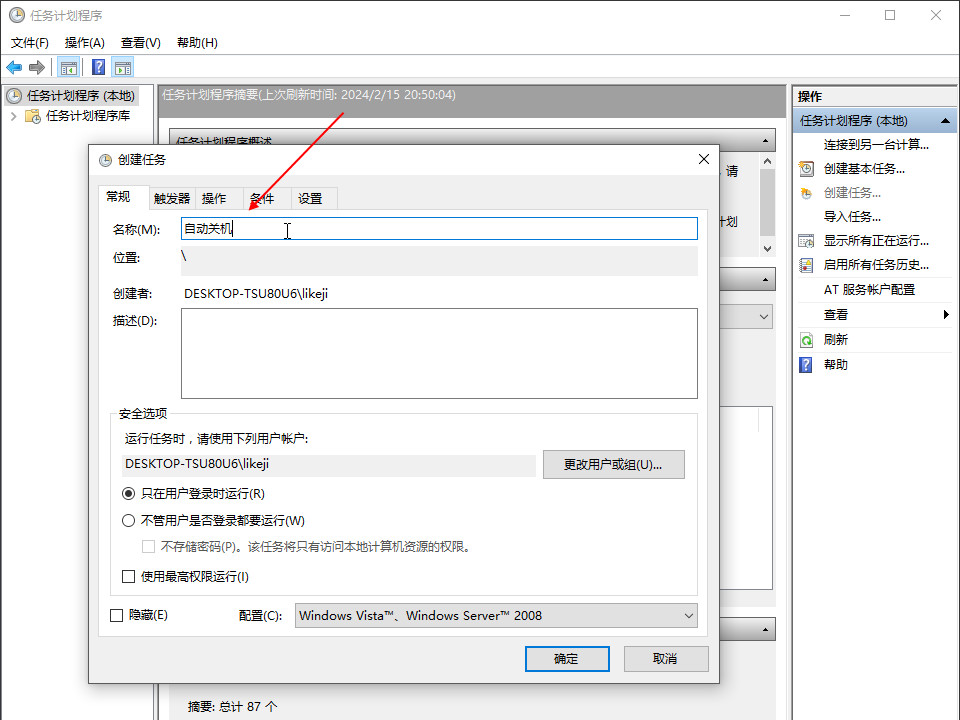Click the green 刷新 refresh icon
Screen dimensions: 960x720
click(x=806, y=340)
